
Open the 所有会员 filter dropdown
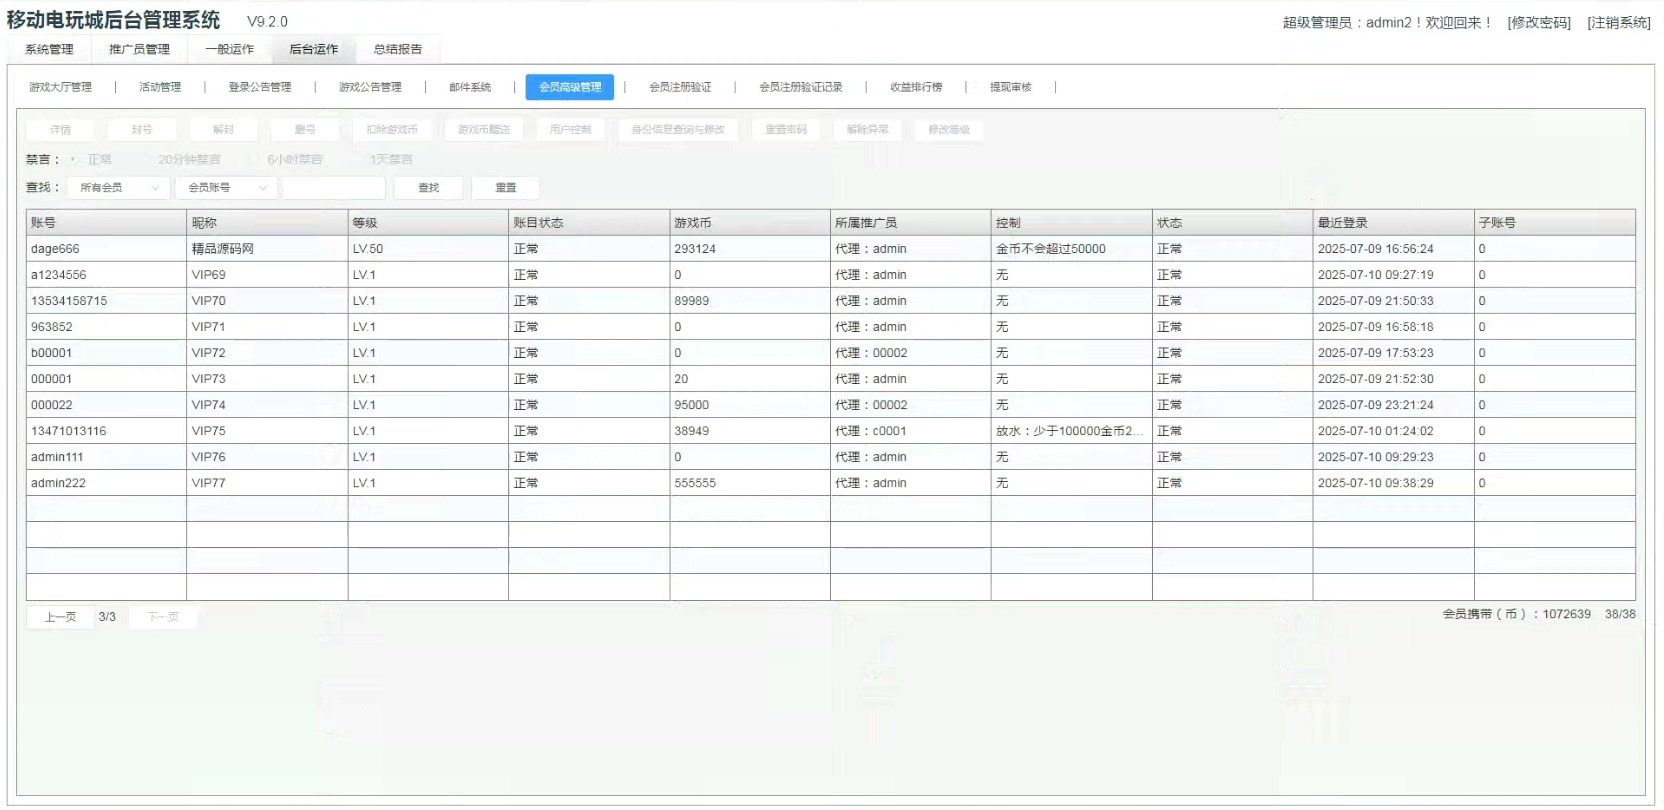(x=118, y=188)
